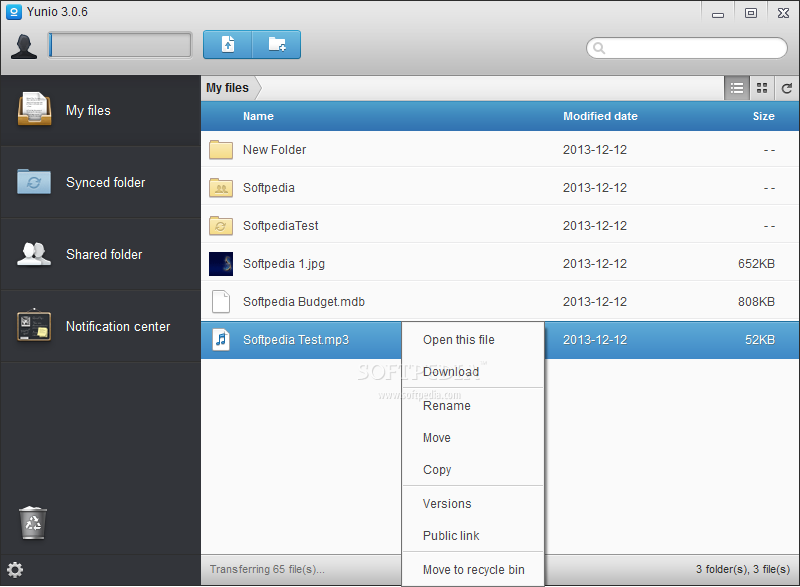Select the New Folder row name
Screen dimensions: 800x587
[274, 149]
